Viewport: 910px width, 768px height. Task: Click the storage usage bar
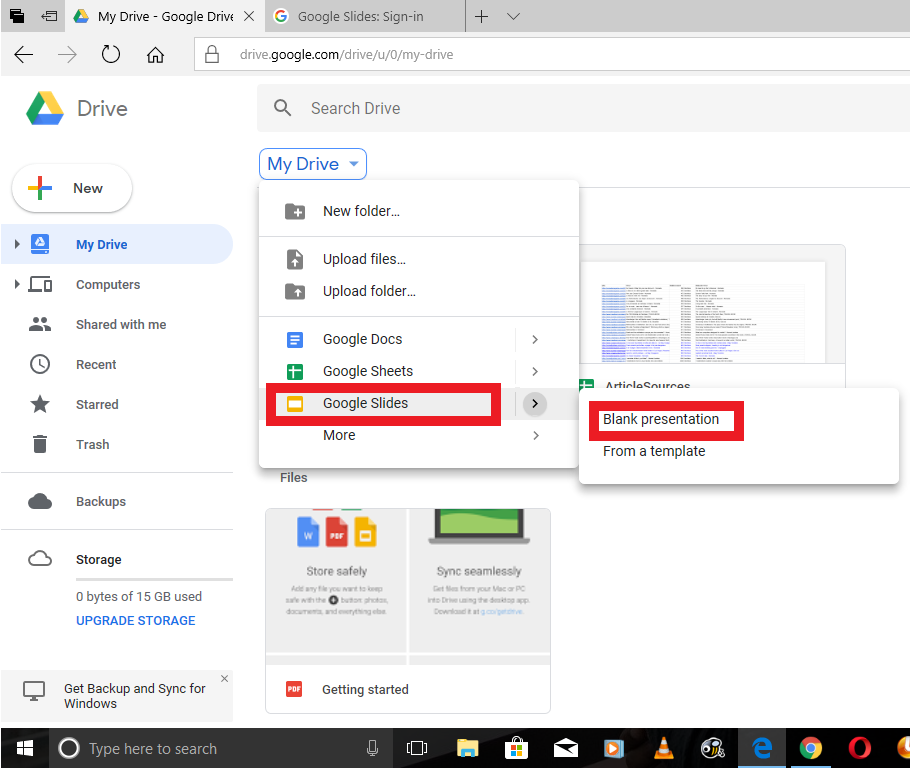tap(154, 579)
